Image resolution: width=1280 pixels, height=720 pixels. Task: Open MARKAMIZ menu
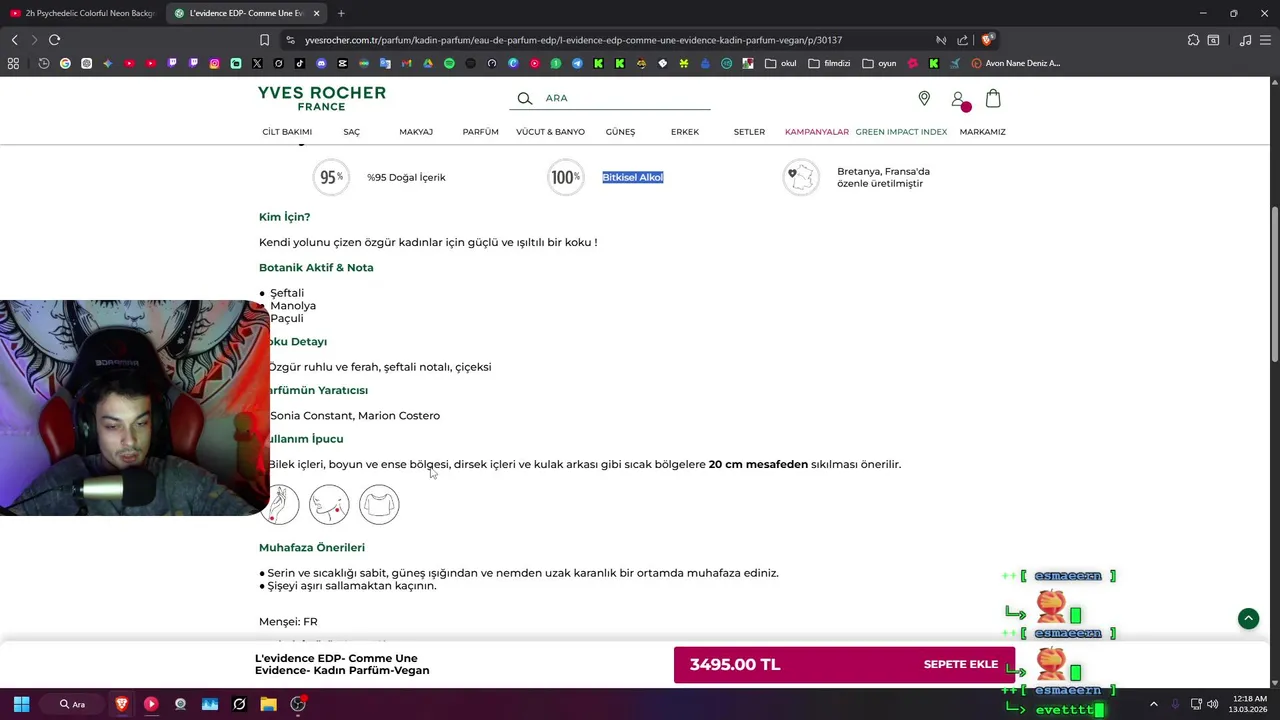[982, 132]
